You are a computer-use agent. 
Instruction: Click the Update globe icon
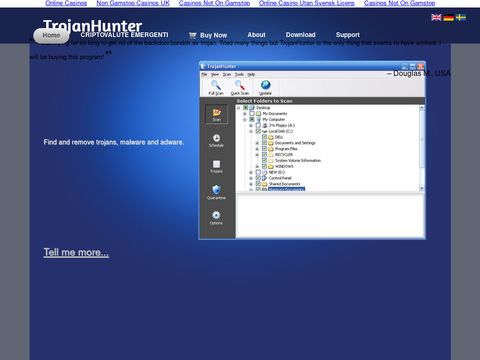point(265,85)
